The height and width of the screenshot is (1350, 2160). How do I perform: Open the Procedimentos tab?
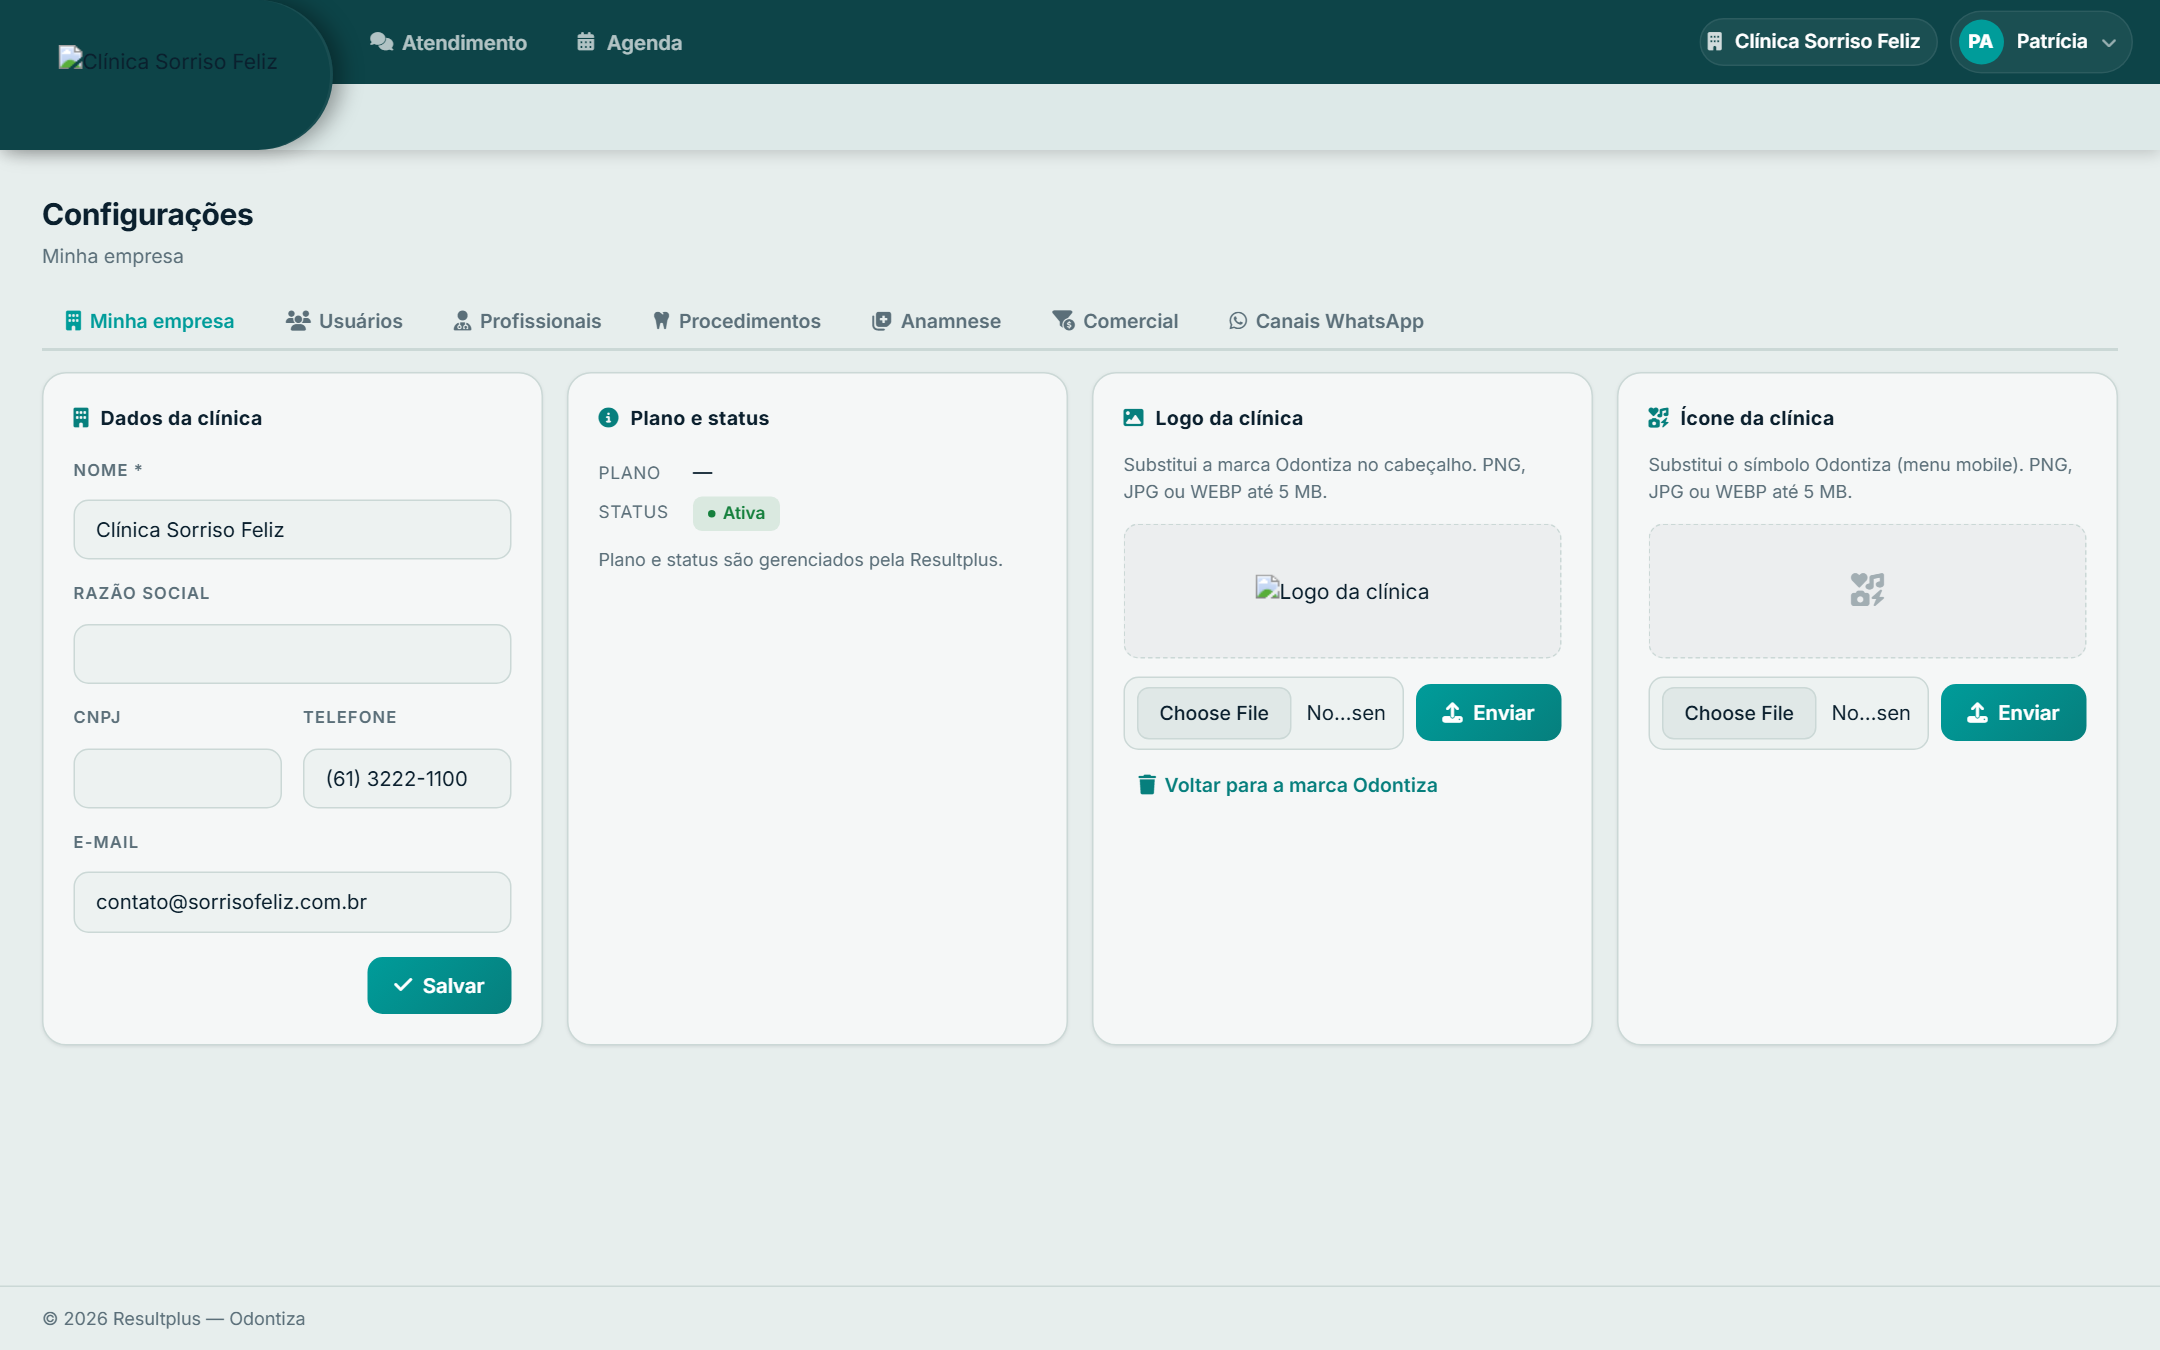click(736, 321)
